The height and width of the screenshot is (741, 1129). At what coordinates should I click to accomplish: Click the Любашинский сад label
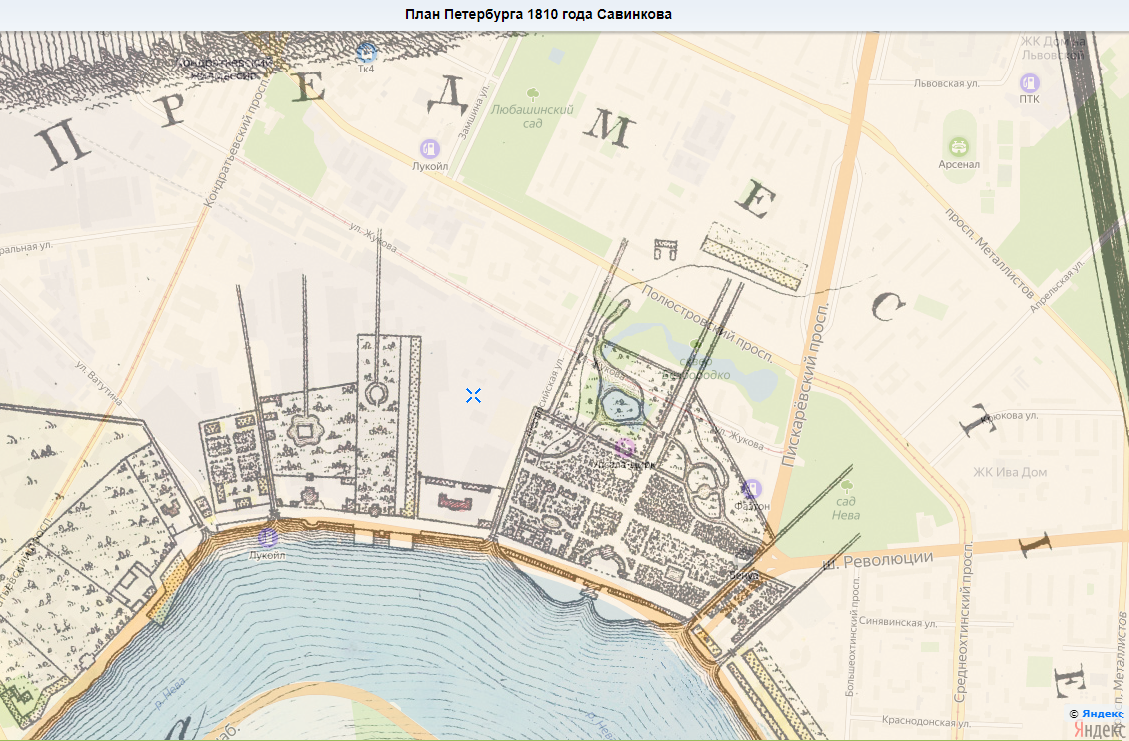(x=533, y=117)
